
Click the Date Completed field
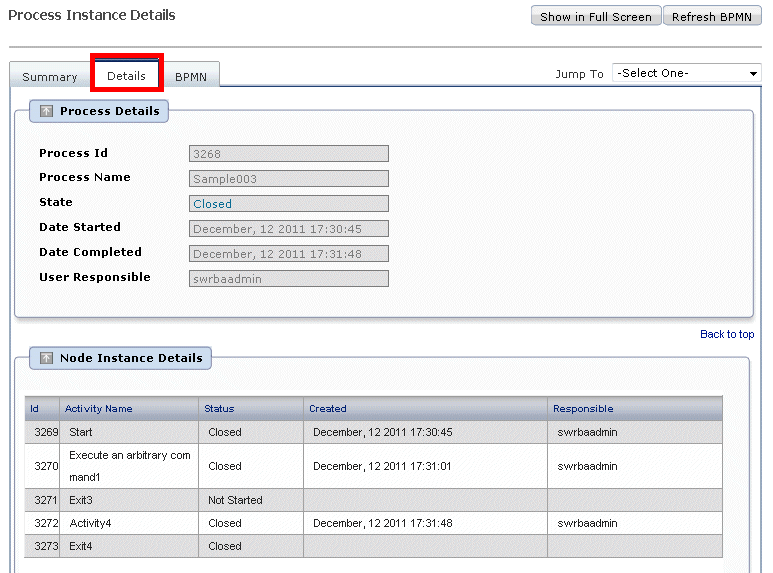pyautogui.click(x=289, y=254)
